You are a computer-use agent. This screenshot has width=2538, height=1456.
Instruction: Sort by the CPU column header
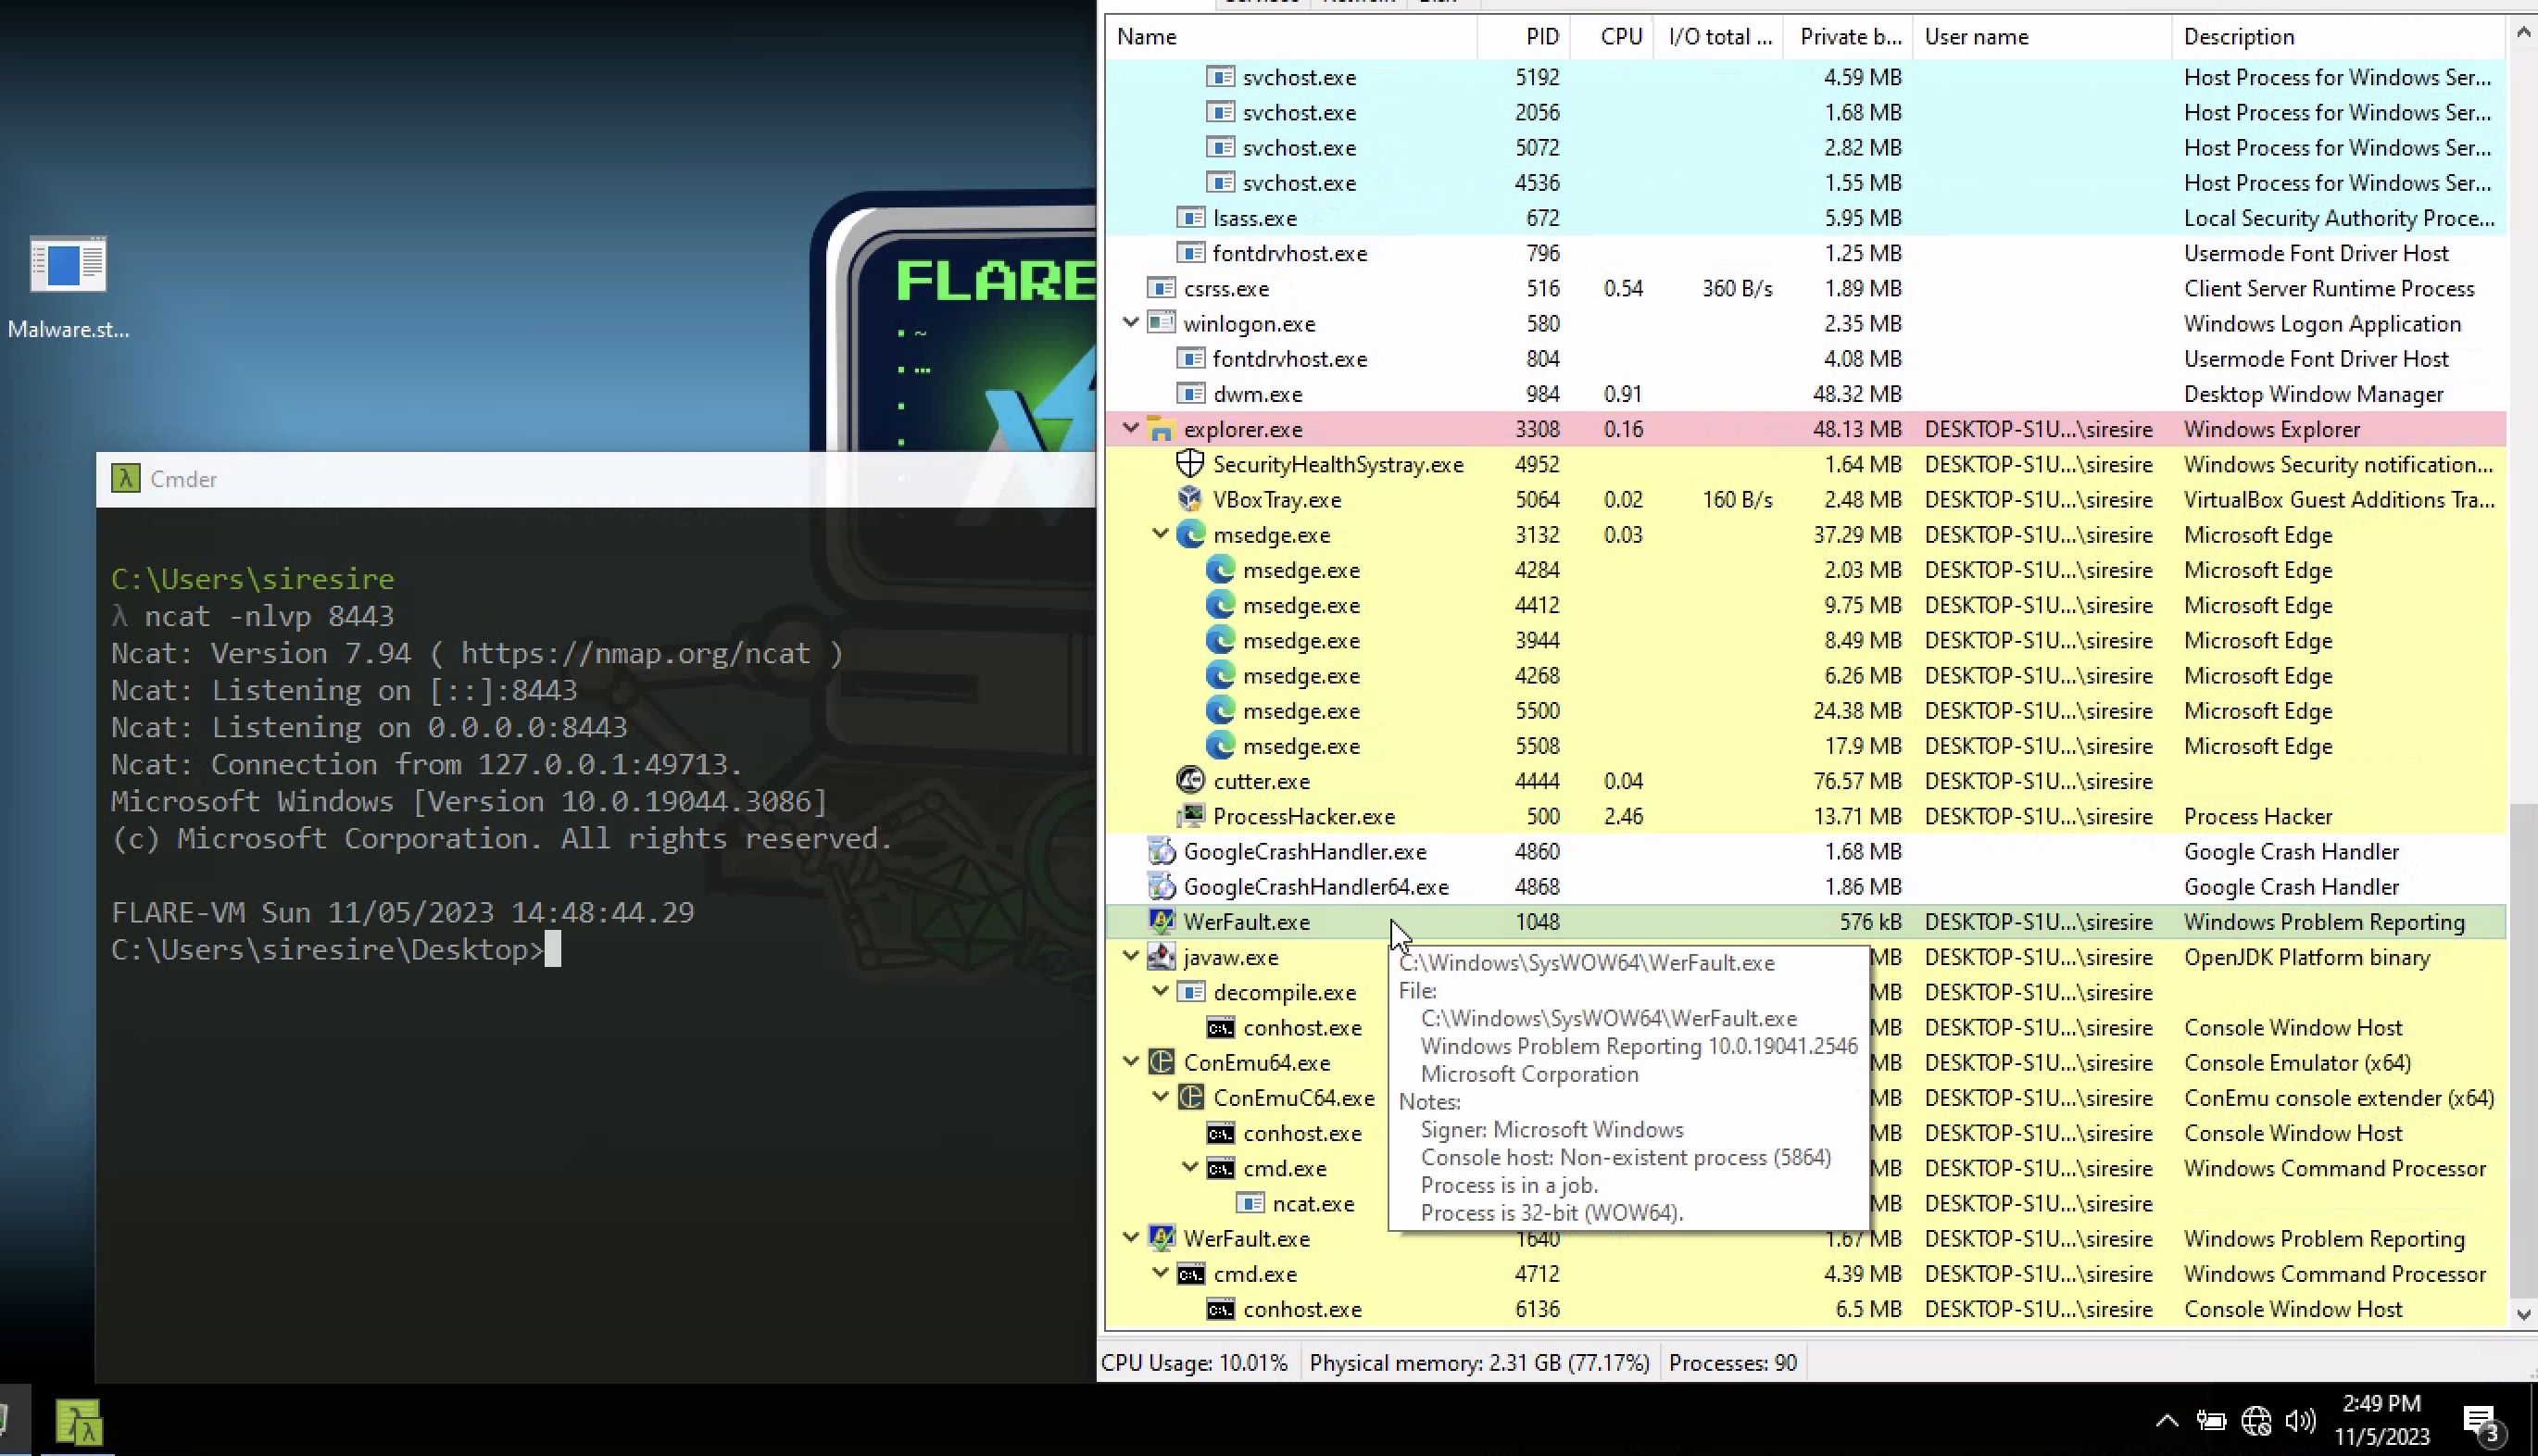1612,37
